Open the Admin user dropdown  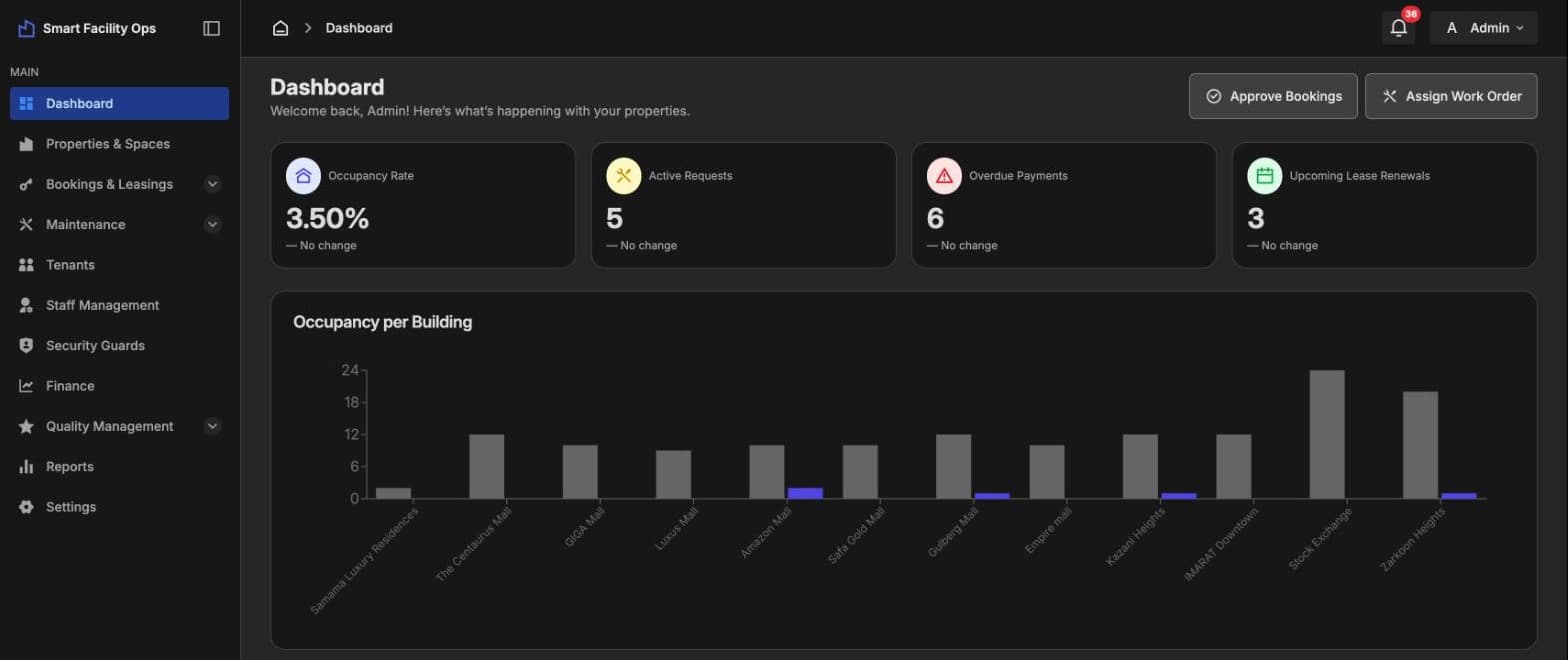(x=1483, y=28)
